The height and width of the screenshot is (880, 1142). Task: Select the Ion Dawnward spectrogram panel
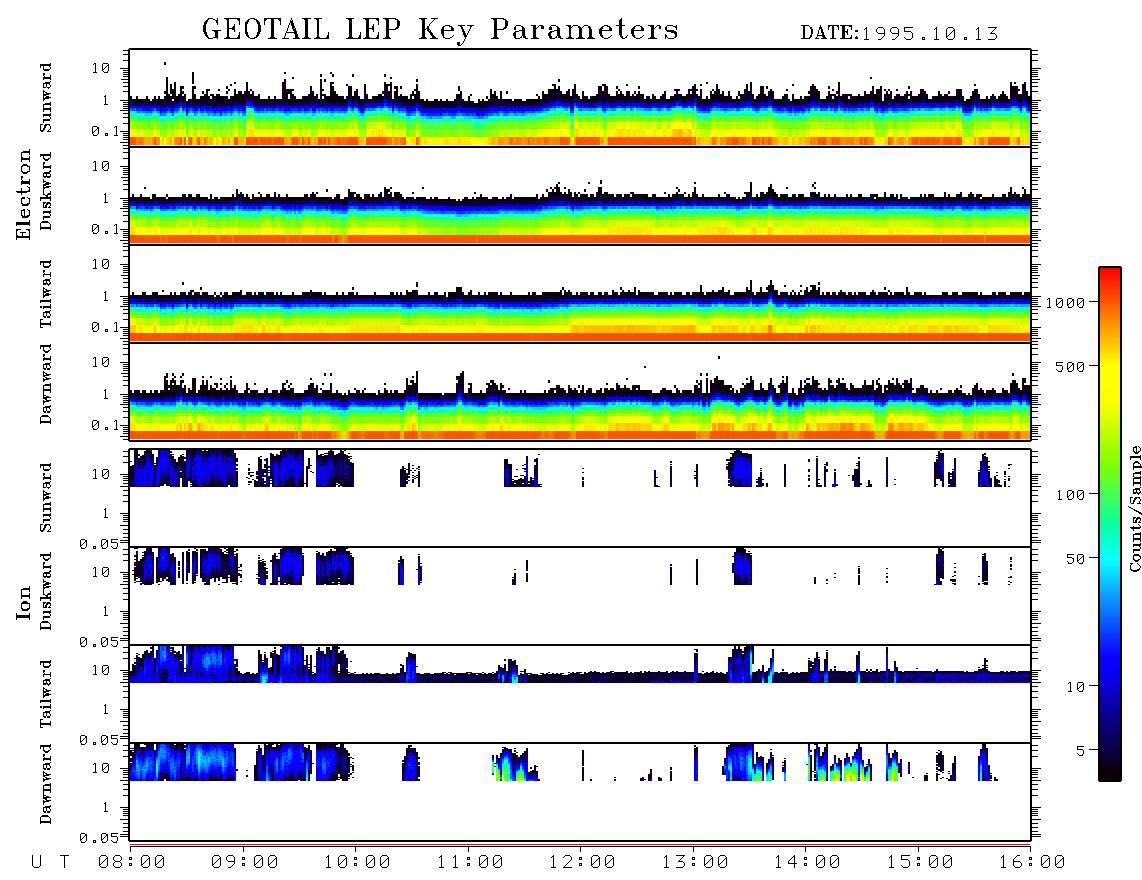pos(580,791)
